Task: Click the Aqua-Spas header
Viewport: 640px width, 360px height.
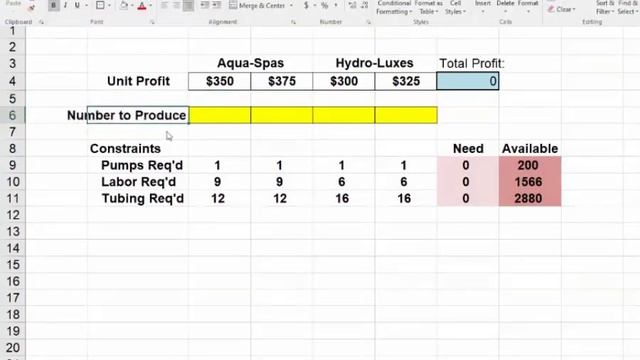Action: pyautogui.click(x=250, y=63)
